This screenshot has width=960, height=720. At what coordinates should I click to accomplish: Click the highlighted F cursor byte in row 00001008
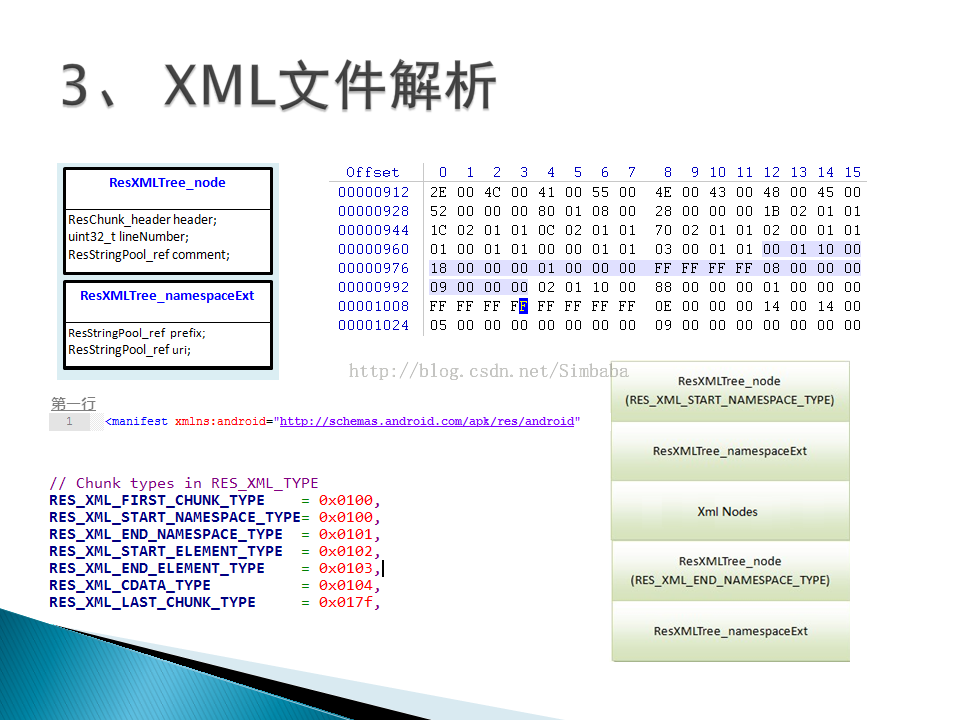pos(523,306)
